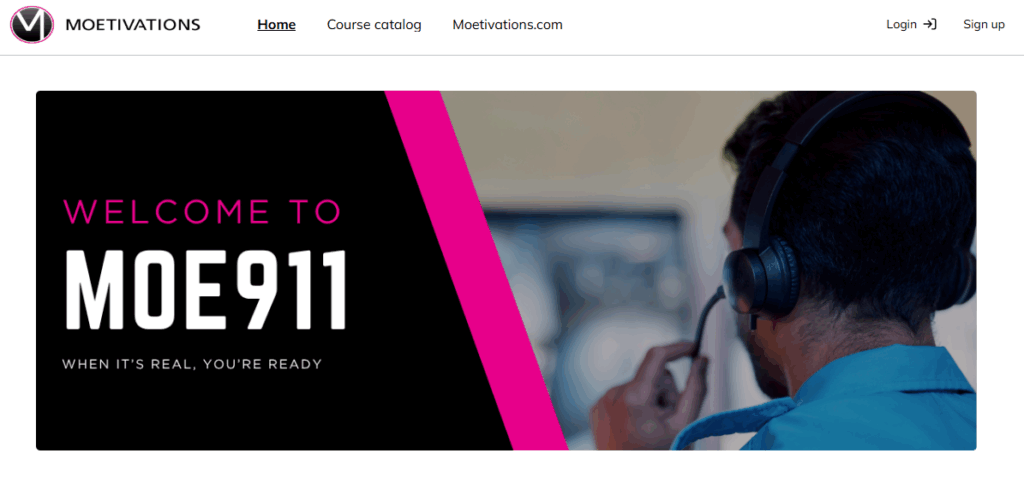The height and width of the screenshot is (489, 1024).
Task: Click the login arrow icon
Action: [x=930, y=25]
